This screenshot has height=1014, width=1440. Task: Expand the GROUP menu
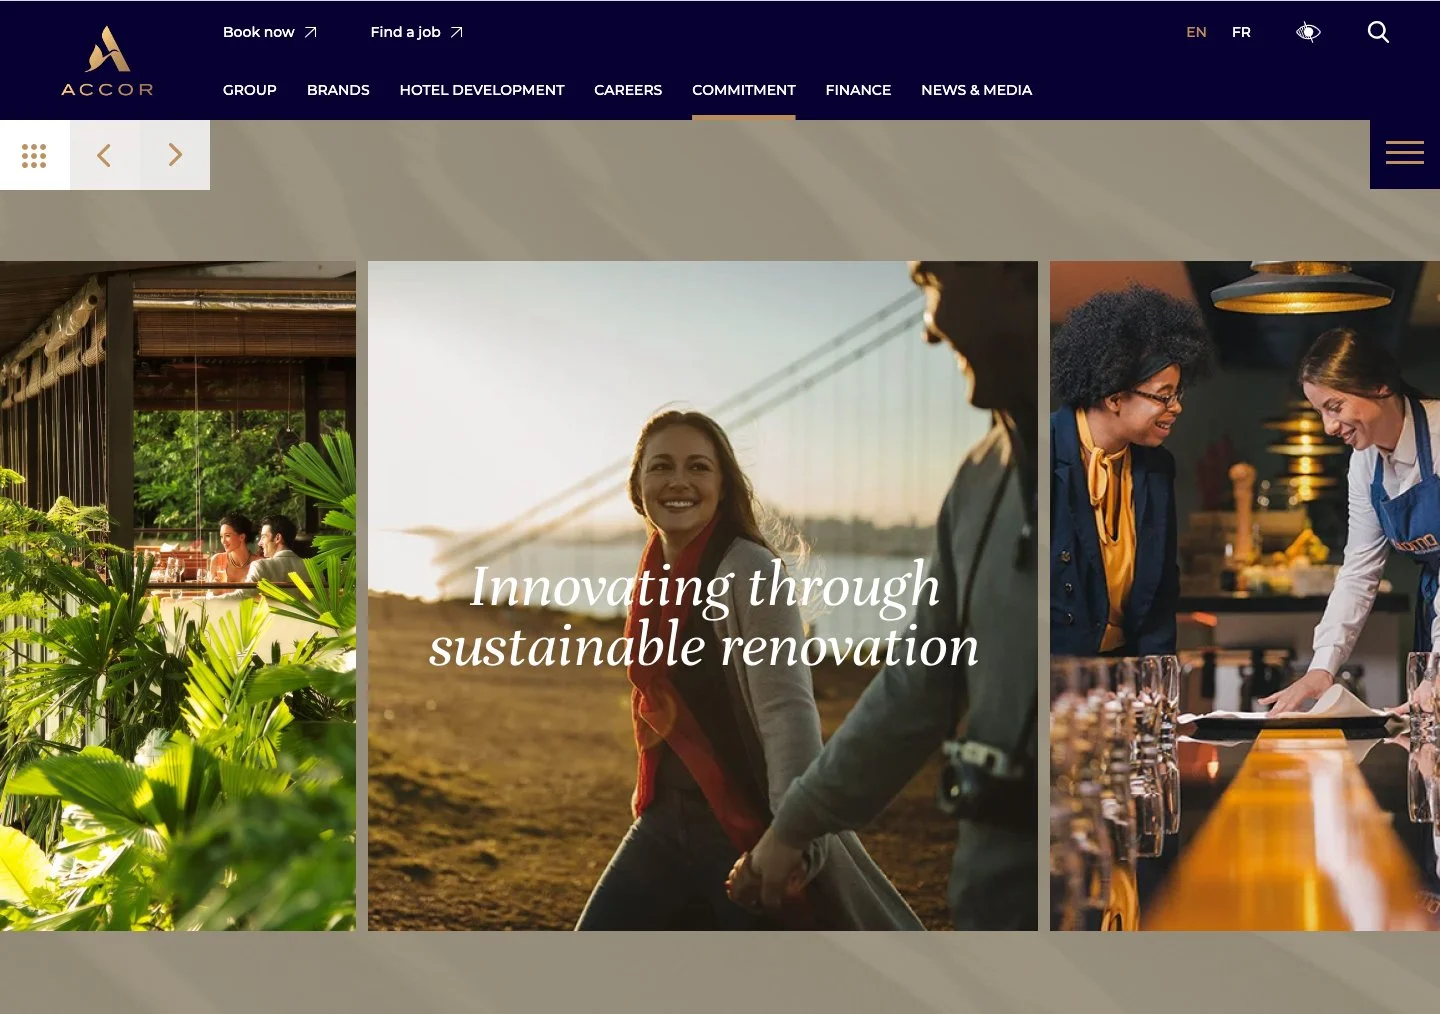click(250, 90)
